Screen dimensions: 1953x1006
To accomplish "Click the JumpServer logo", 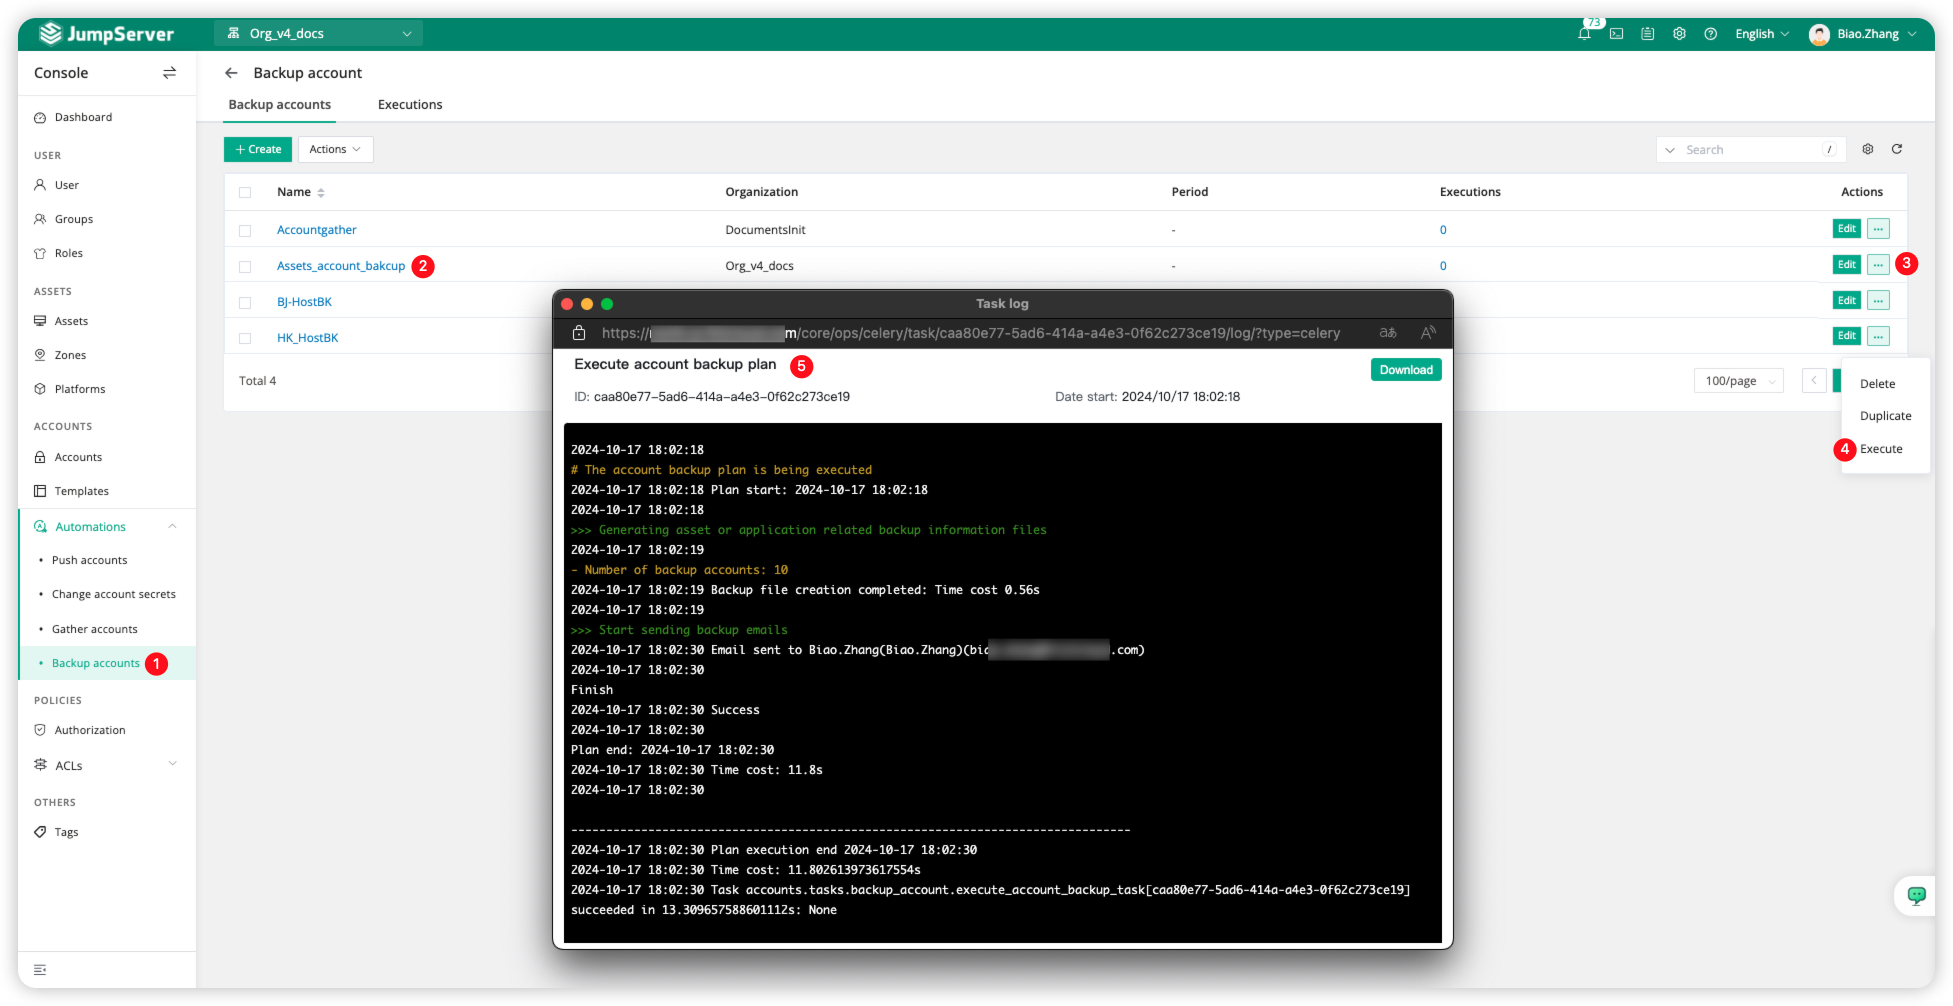I will coord(106,34).
